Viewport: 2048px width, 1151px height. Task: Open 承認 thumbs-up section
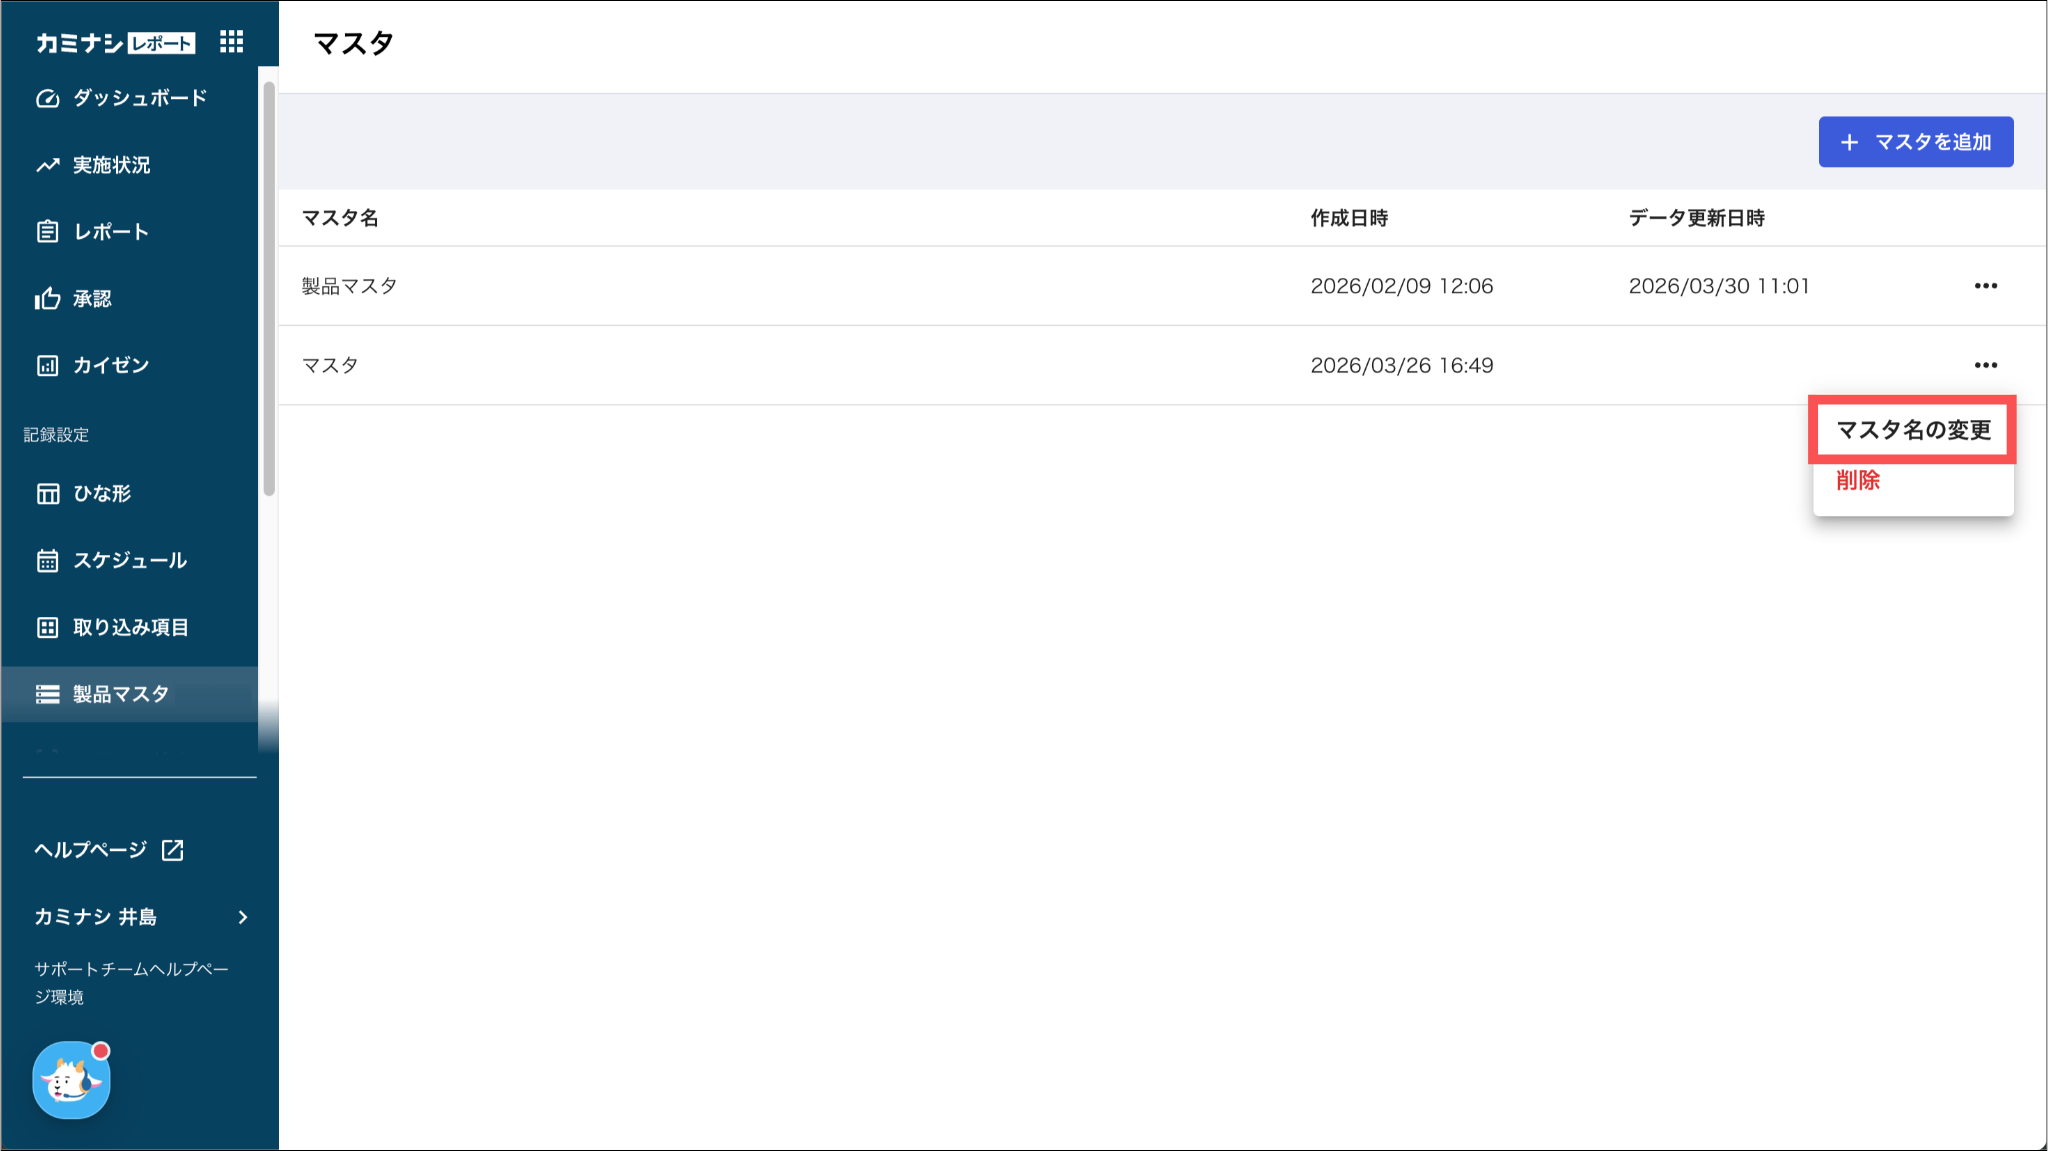[91, 299]
